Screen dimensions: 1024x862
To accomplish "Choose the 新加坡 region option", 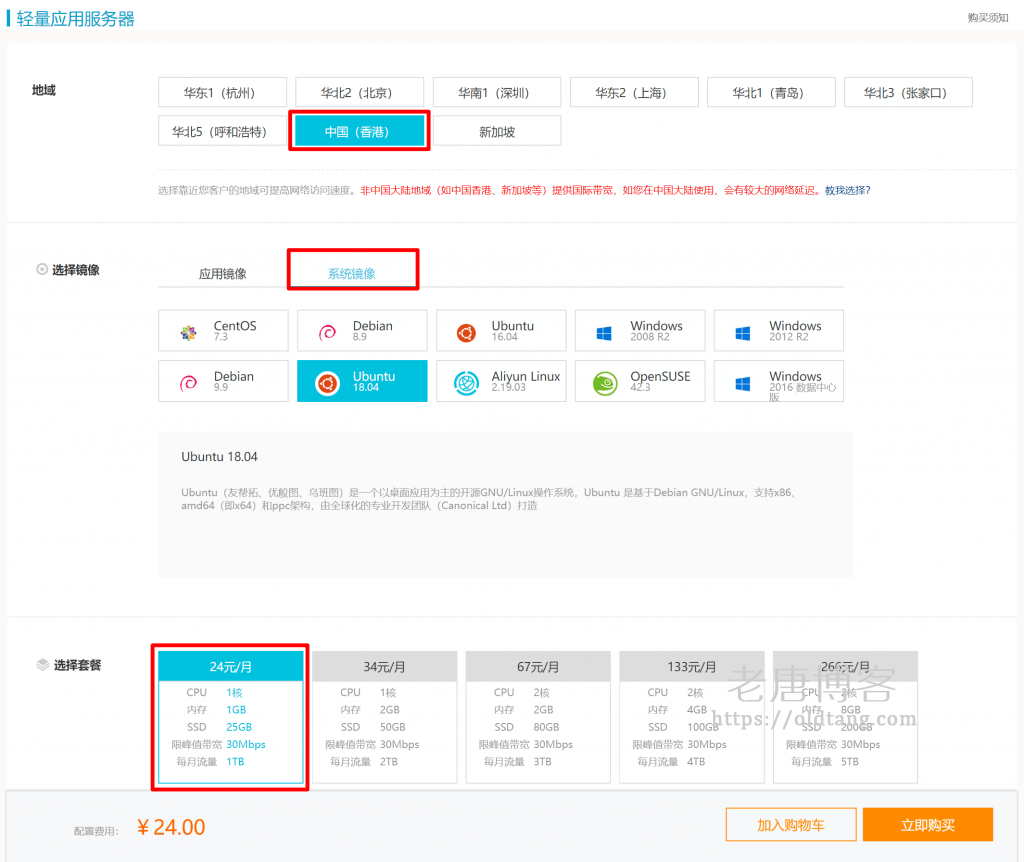I will click(497, 131).
